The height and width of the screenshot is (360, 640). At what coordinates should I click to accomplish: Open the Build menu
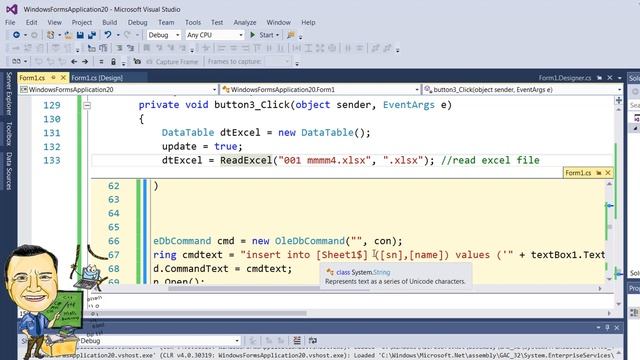click(x=109, y=22)
